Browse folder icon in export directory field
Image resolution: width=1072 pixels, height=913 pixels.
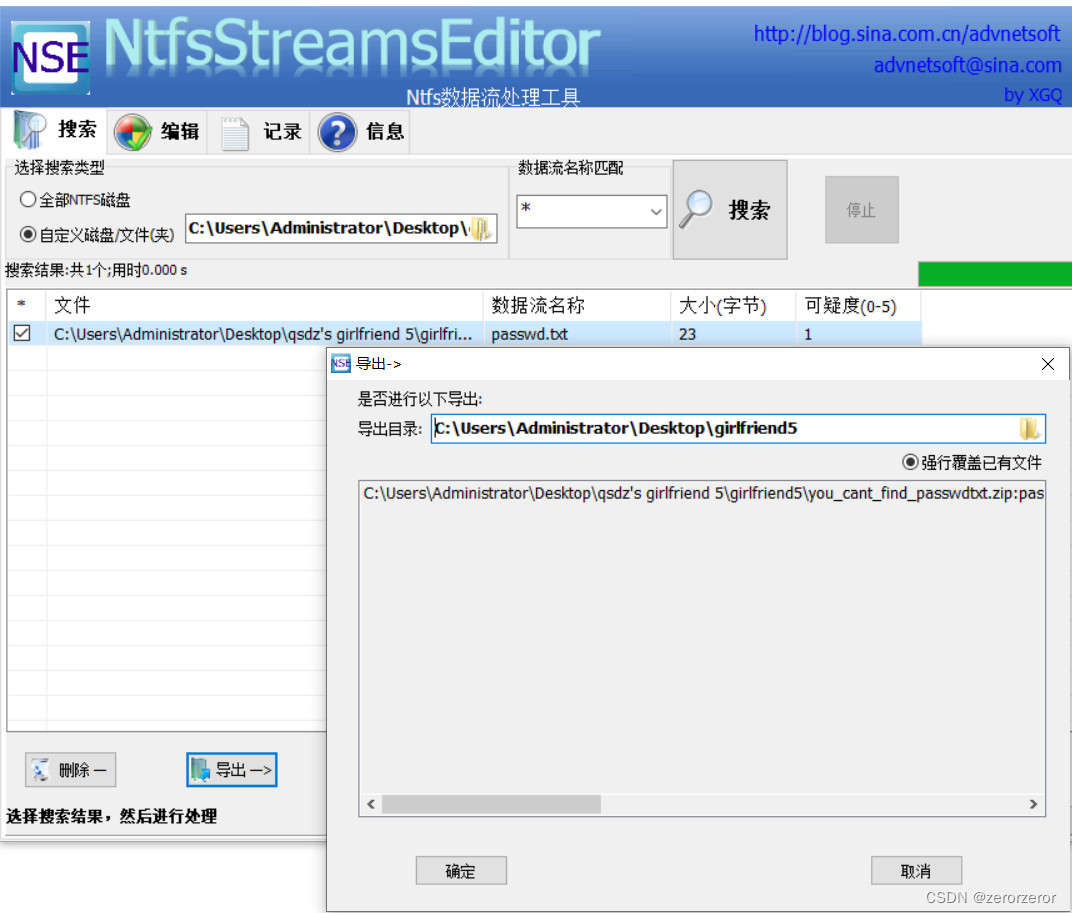tap(1030, 429)
